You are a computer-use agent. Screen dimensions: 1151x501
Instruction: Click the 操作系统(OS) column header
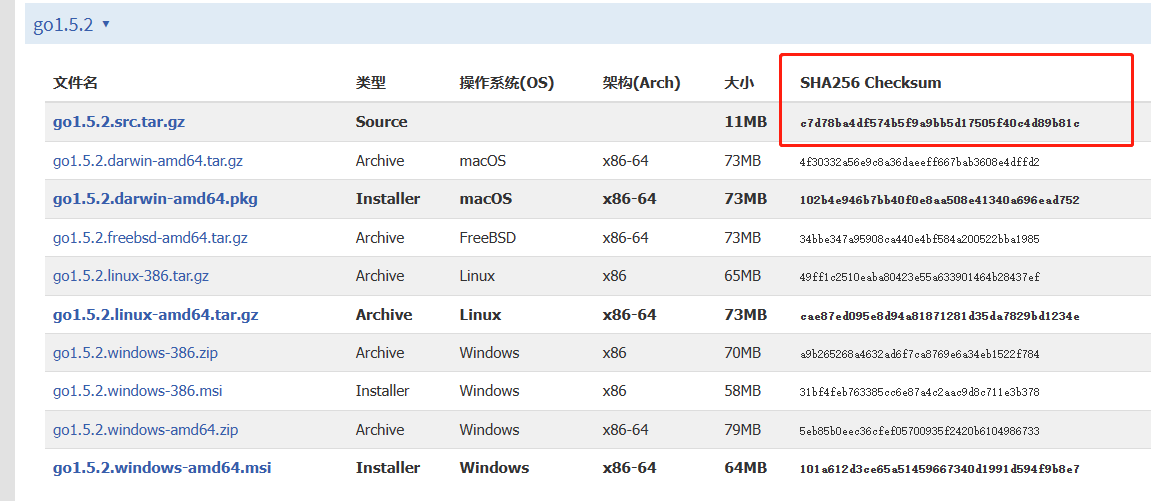(506, 83)
